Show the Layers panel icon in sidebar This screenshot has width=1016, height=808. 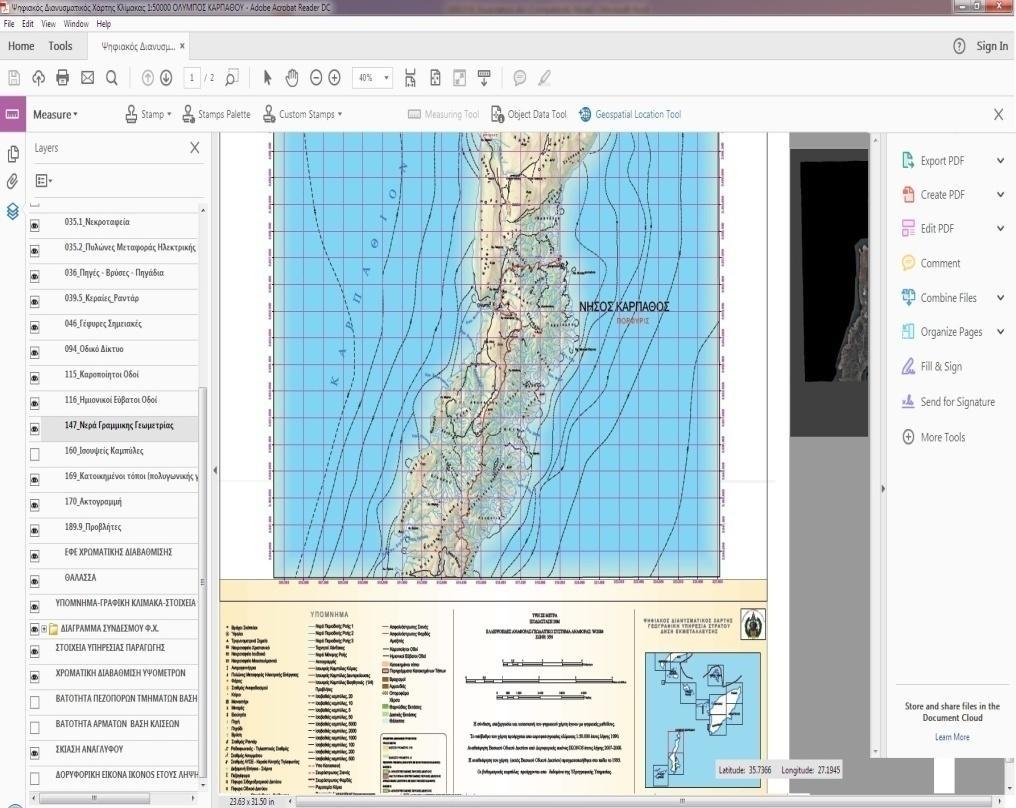tap(12, 211)
